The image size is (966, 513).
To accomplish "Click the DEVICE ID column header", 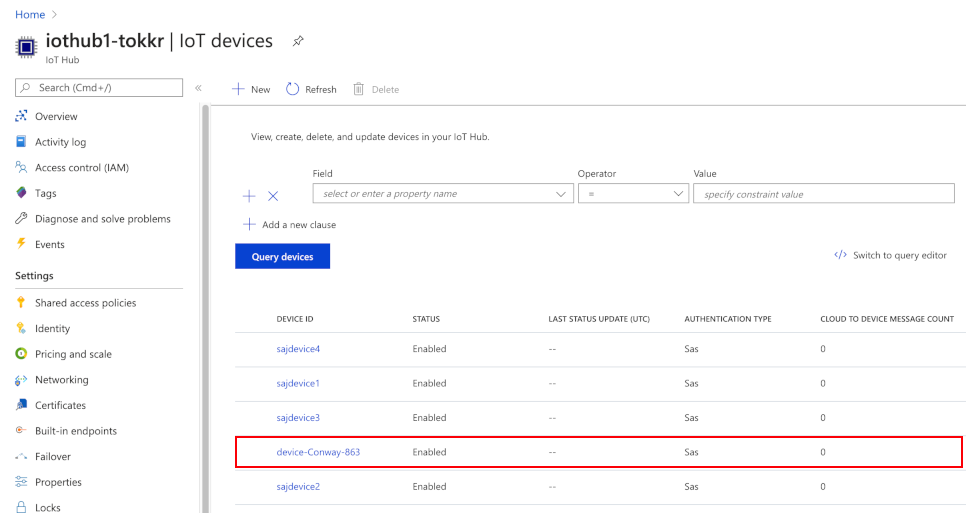I will pos(294,319).
